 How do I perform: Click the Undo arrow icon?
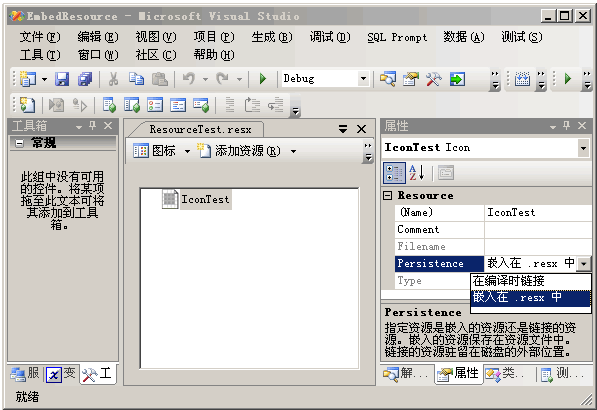pos(188,79)
